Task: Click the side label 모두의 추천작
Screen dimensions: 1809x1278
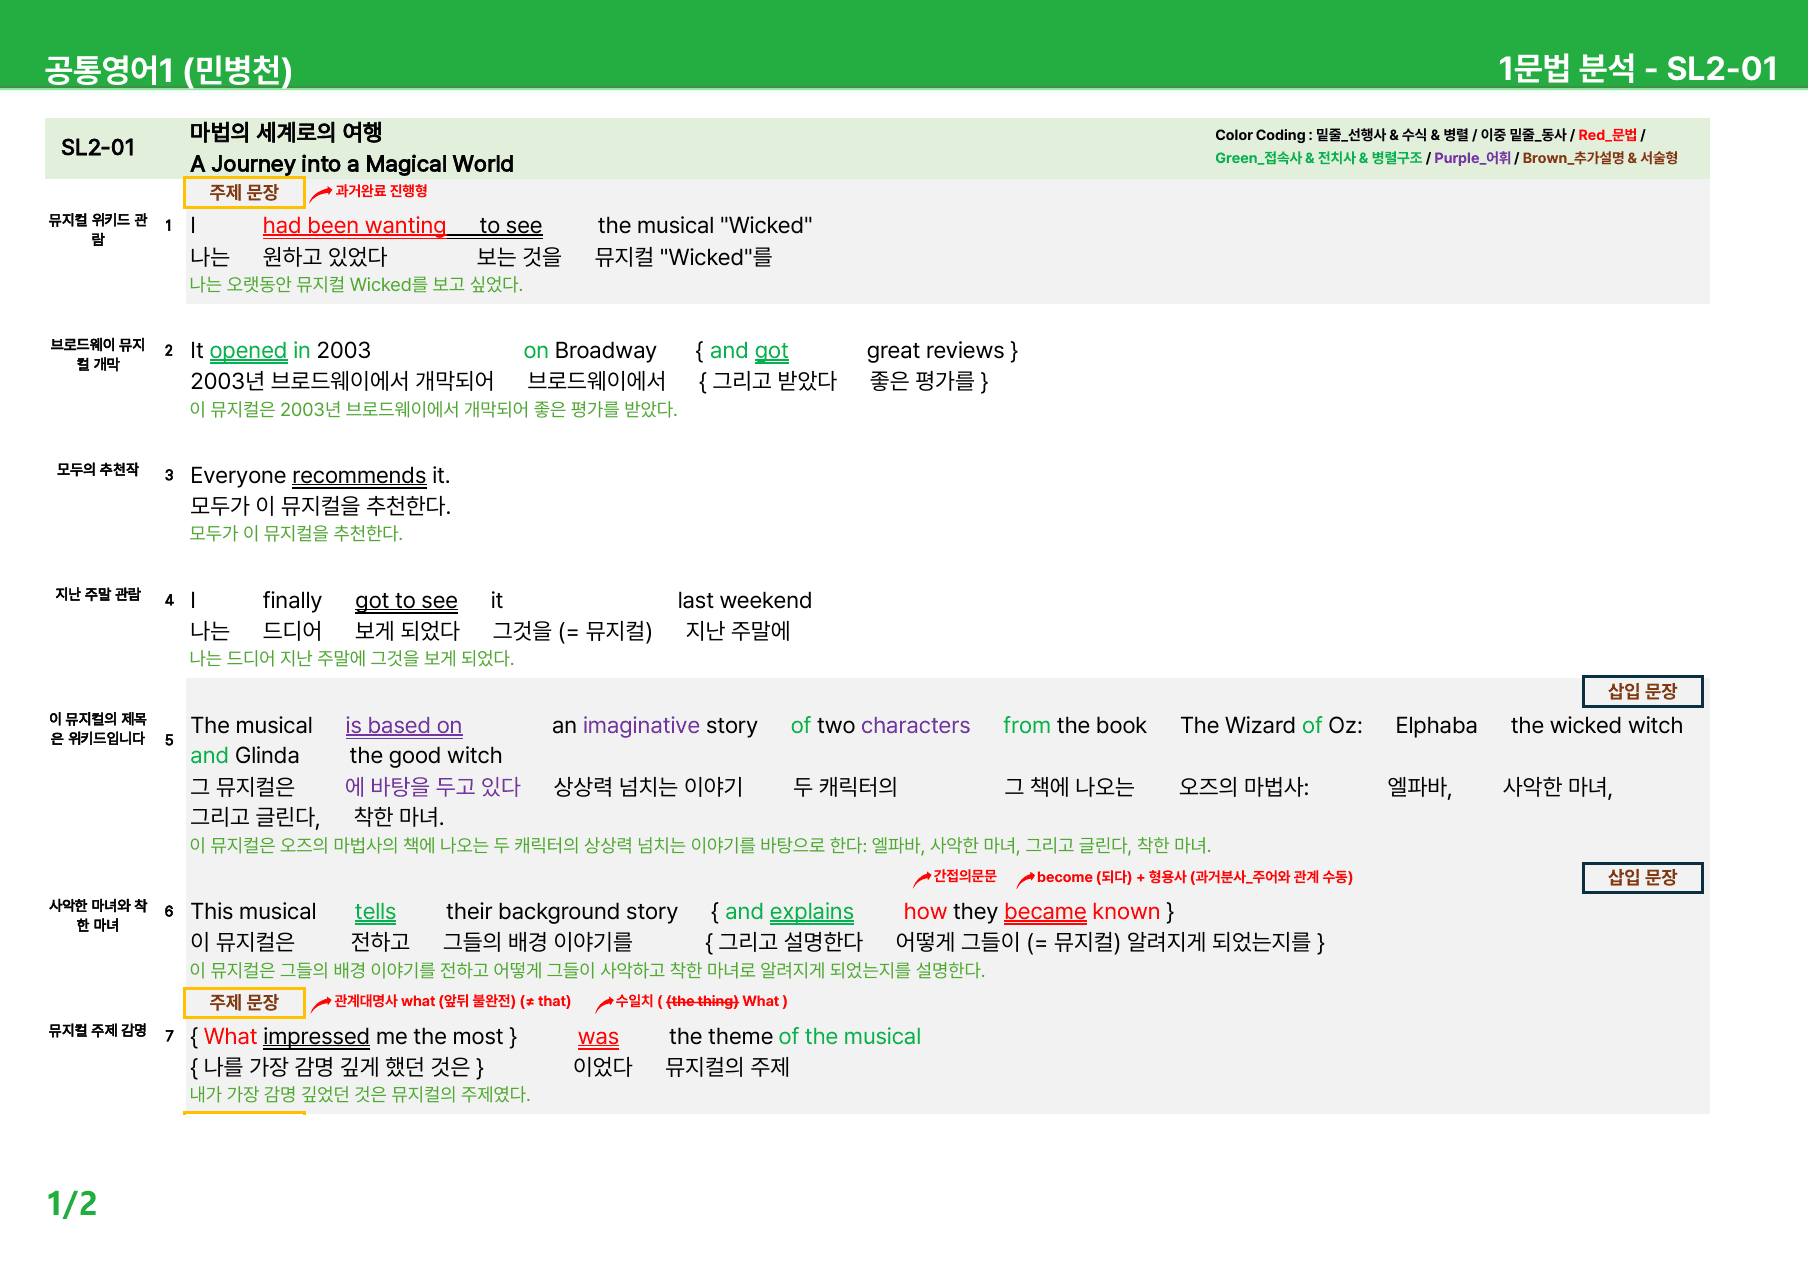Action: (x=98, y=469)
